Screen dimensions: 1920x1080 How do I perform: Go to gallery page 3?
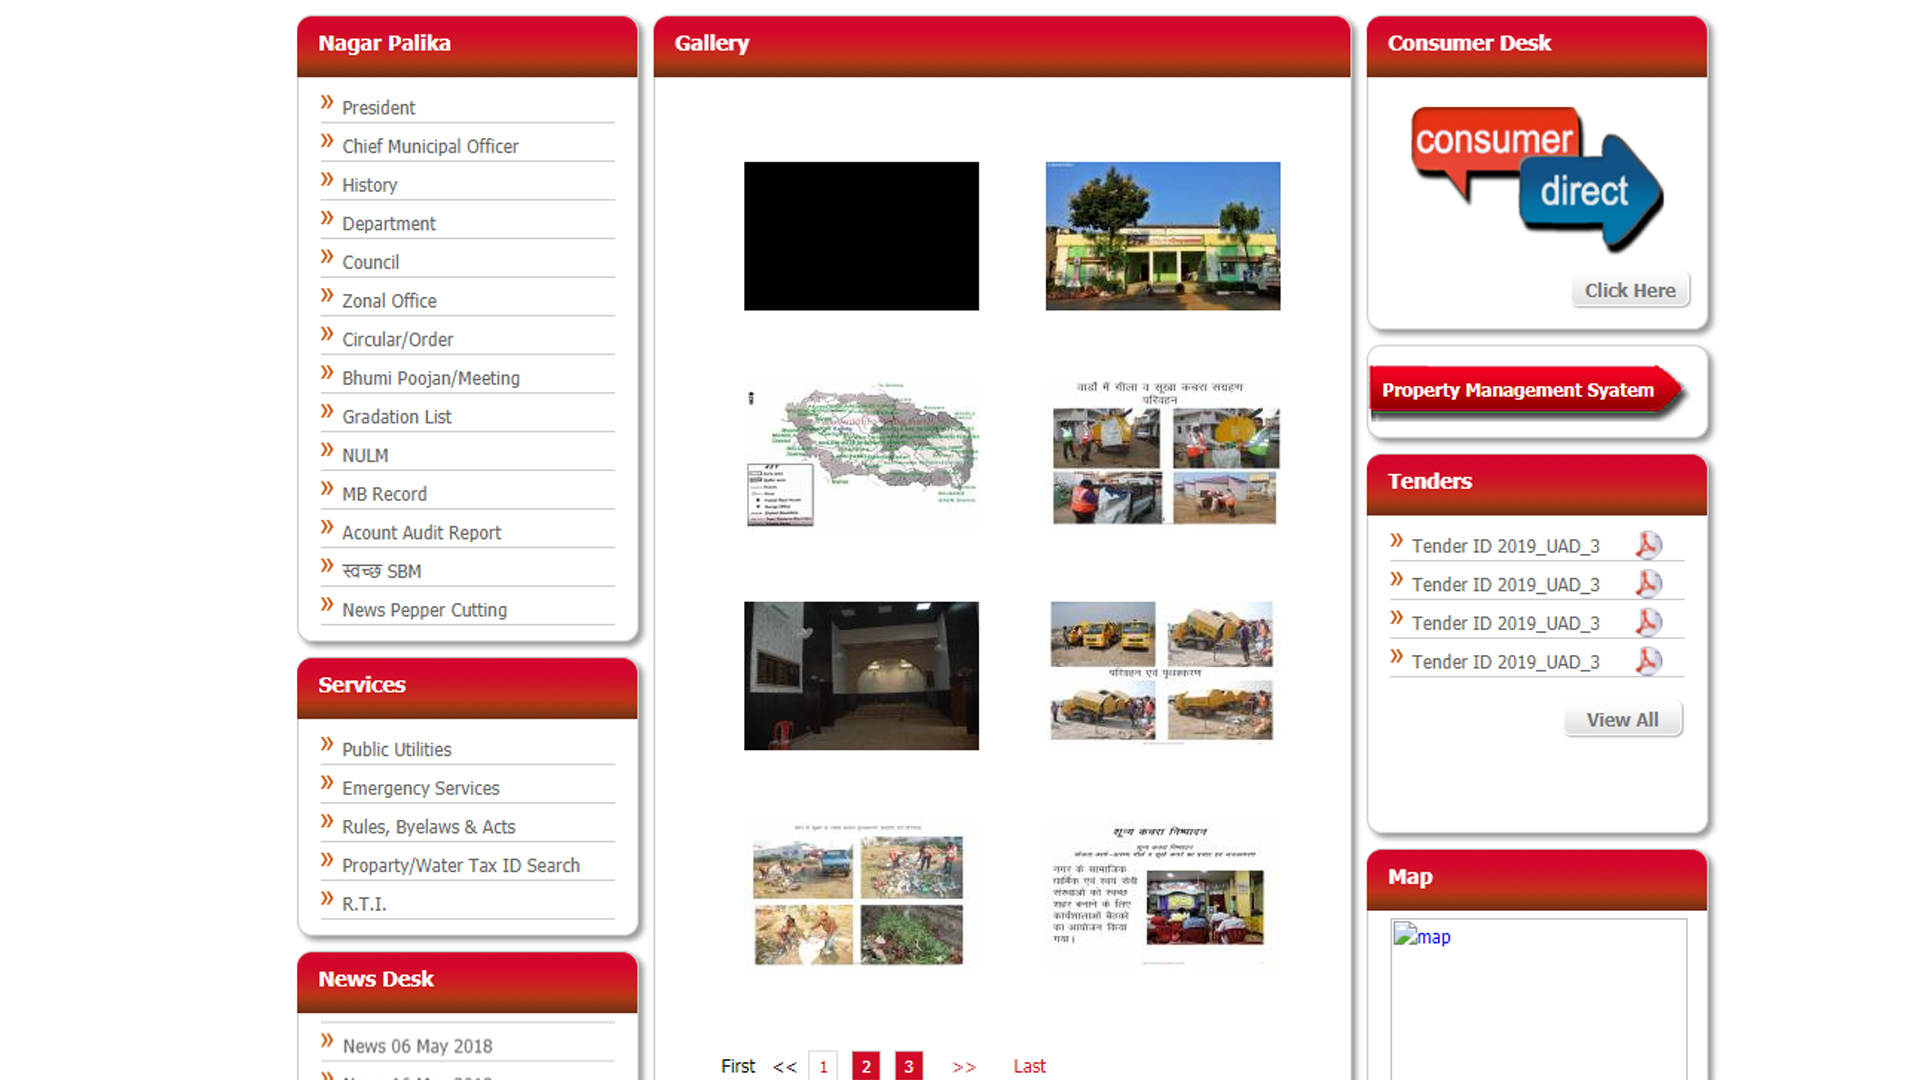[x=909, y=1067]
